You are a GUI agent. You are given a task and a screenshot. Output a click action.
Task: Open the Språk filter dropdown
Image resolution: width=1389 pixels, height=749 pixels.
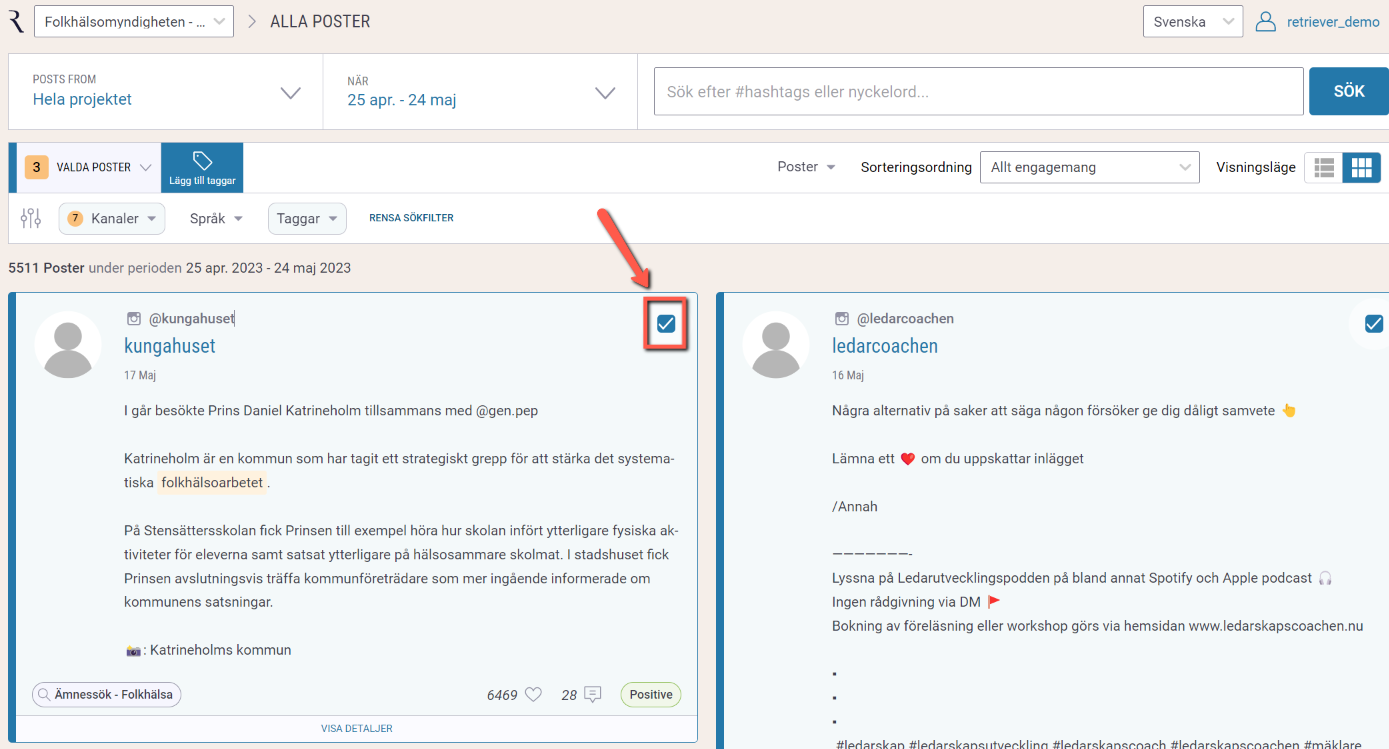coord(216,218)
